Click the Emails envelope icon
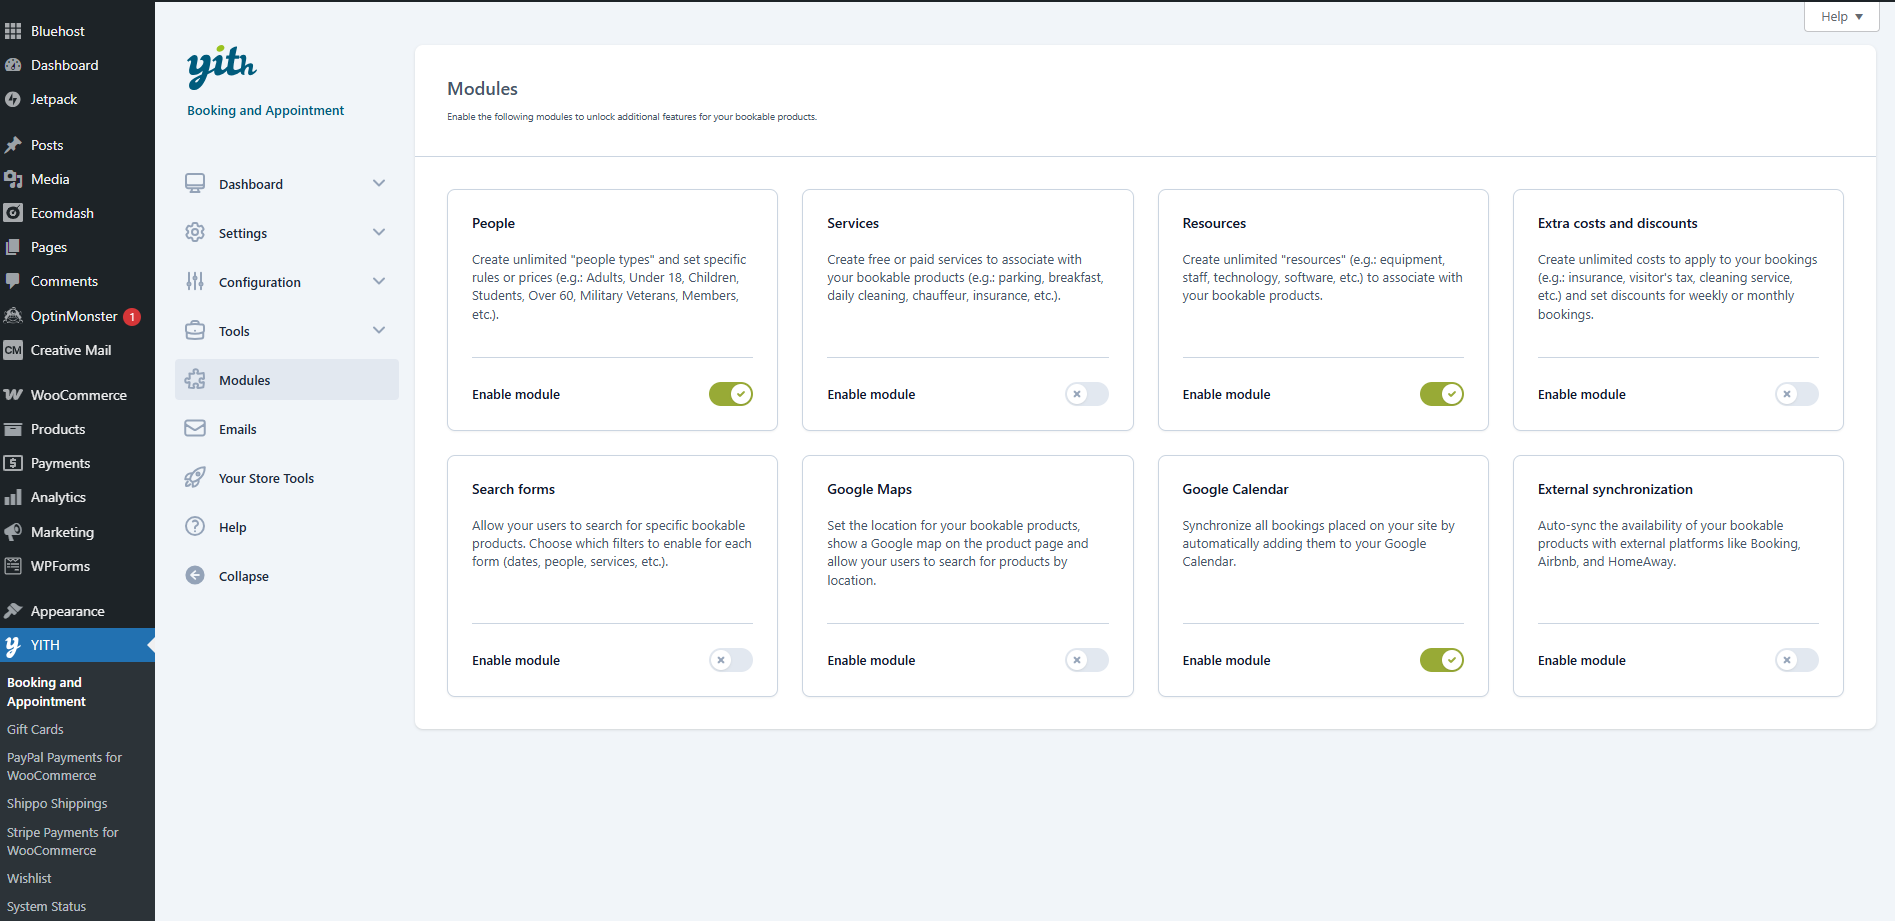The height and width of the screenshot is (921, 1895). pos(195,429)
